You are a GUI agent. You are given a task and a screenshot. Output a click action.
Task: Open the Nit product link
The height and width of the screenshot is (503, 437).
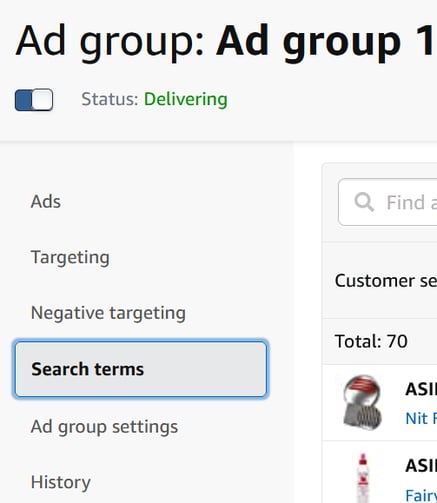pos(421,418)
